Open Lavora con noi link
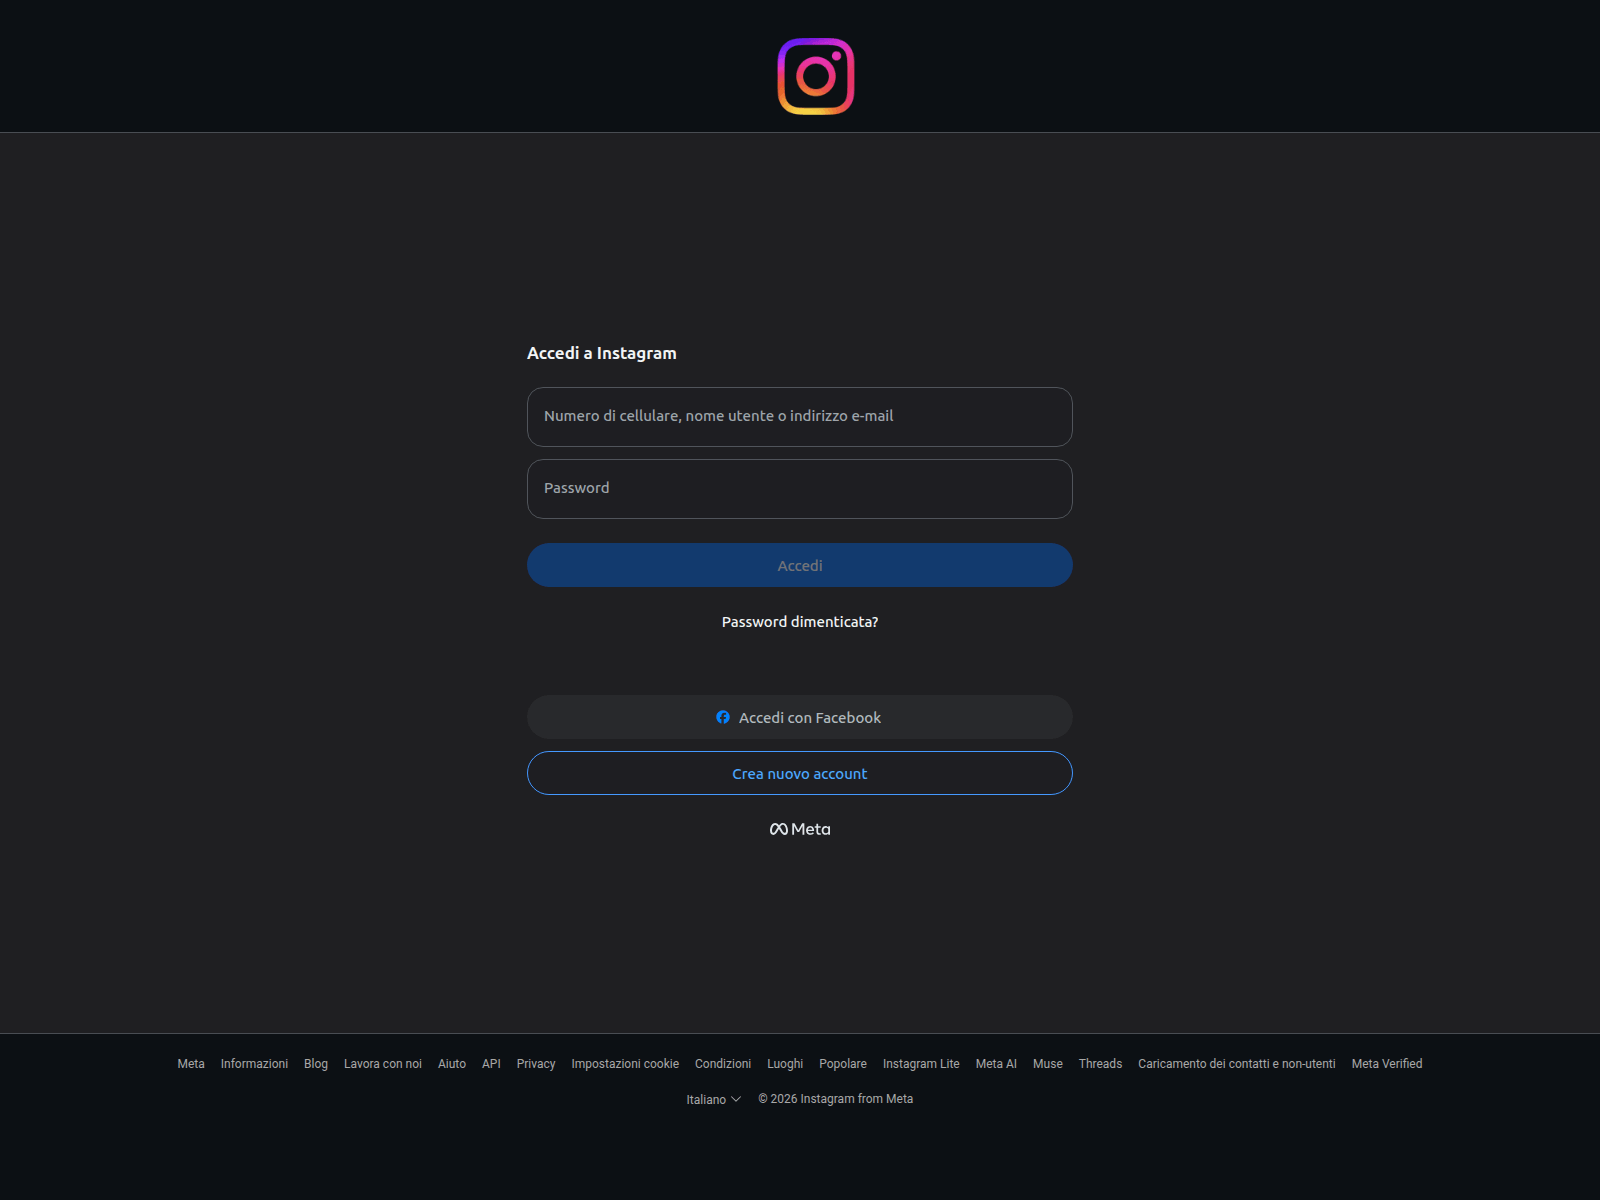 [383, 1064]
